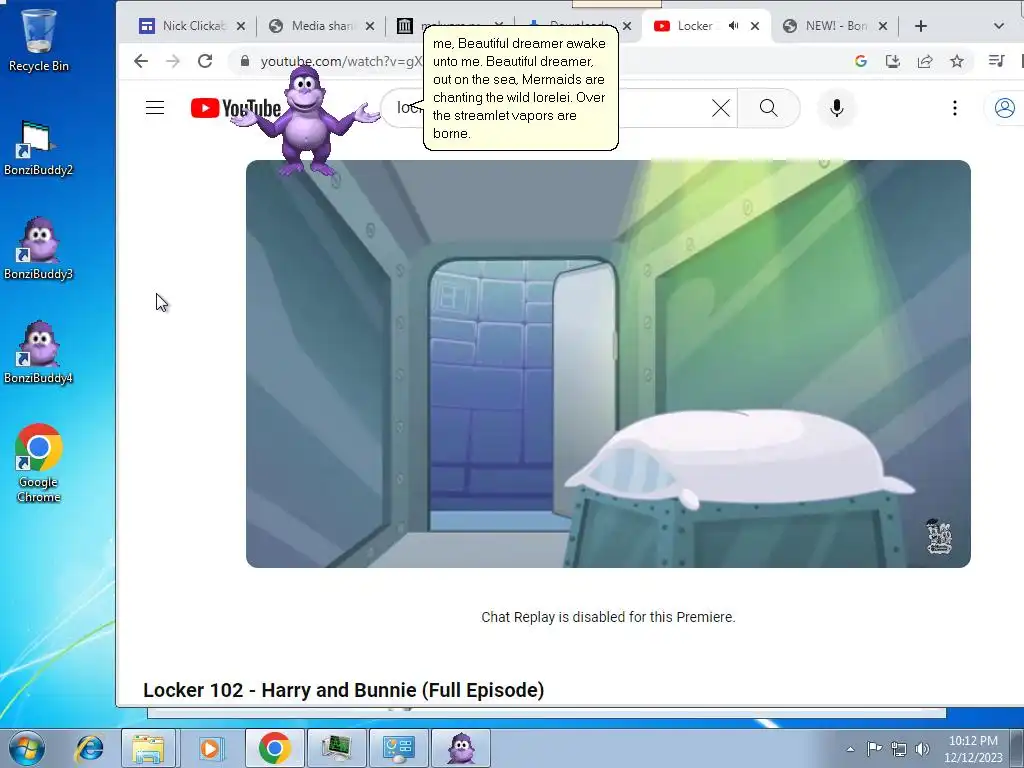Open YouTube settings three-dot menu
Screen dimensions: 1024x768
[955, 108]
